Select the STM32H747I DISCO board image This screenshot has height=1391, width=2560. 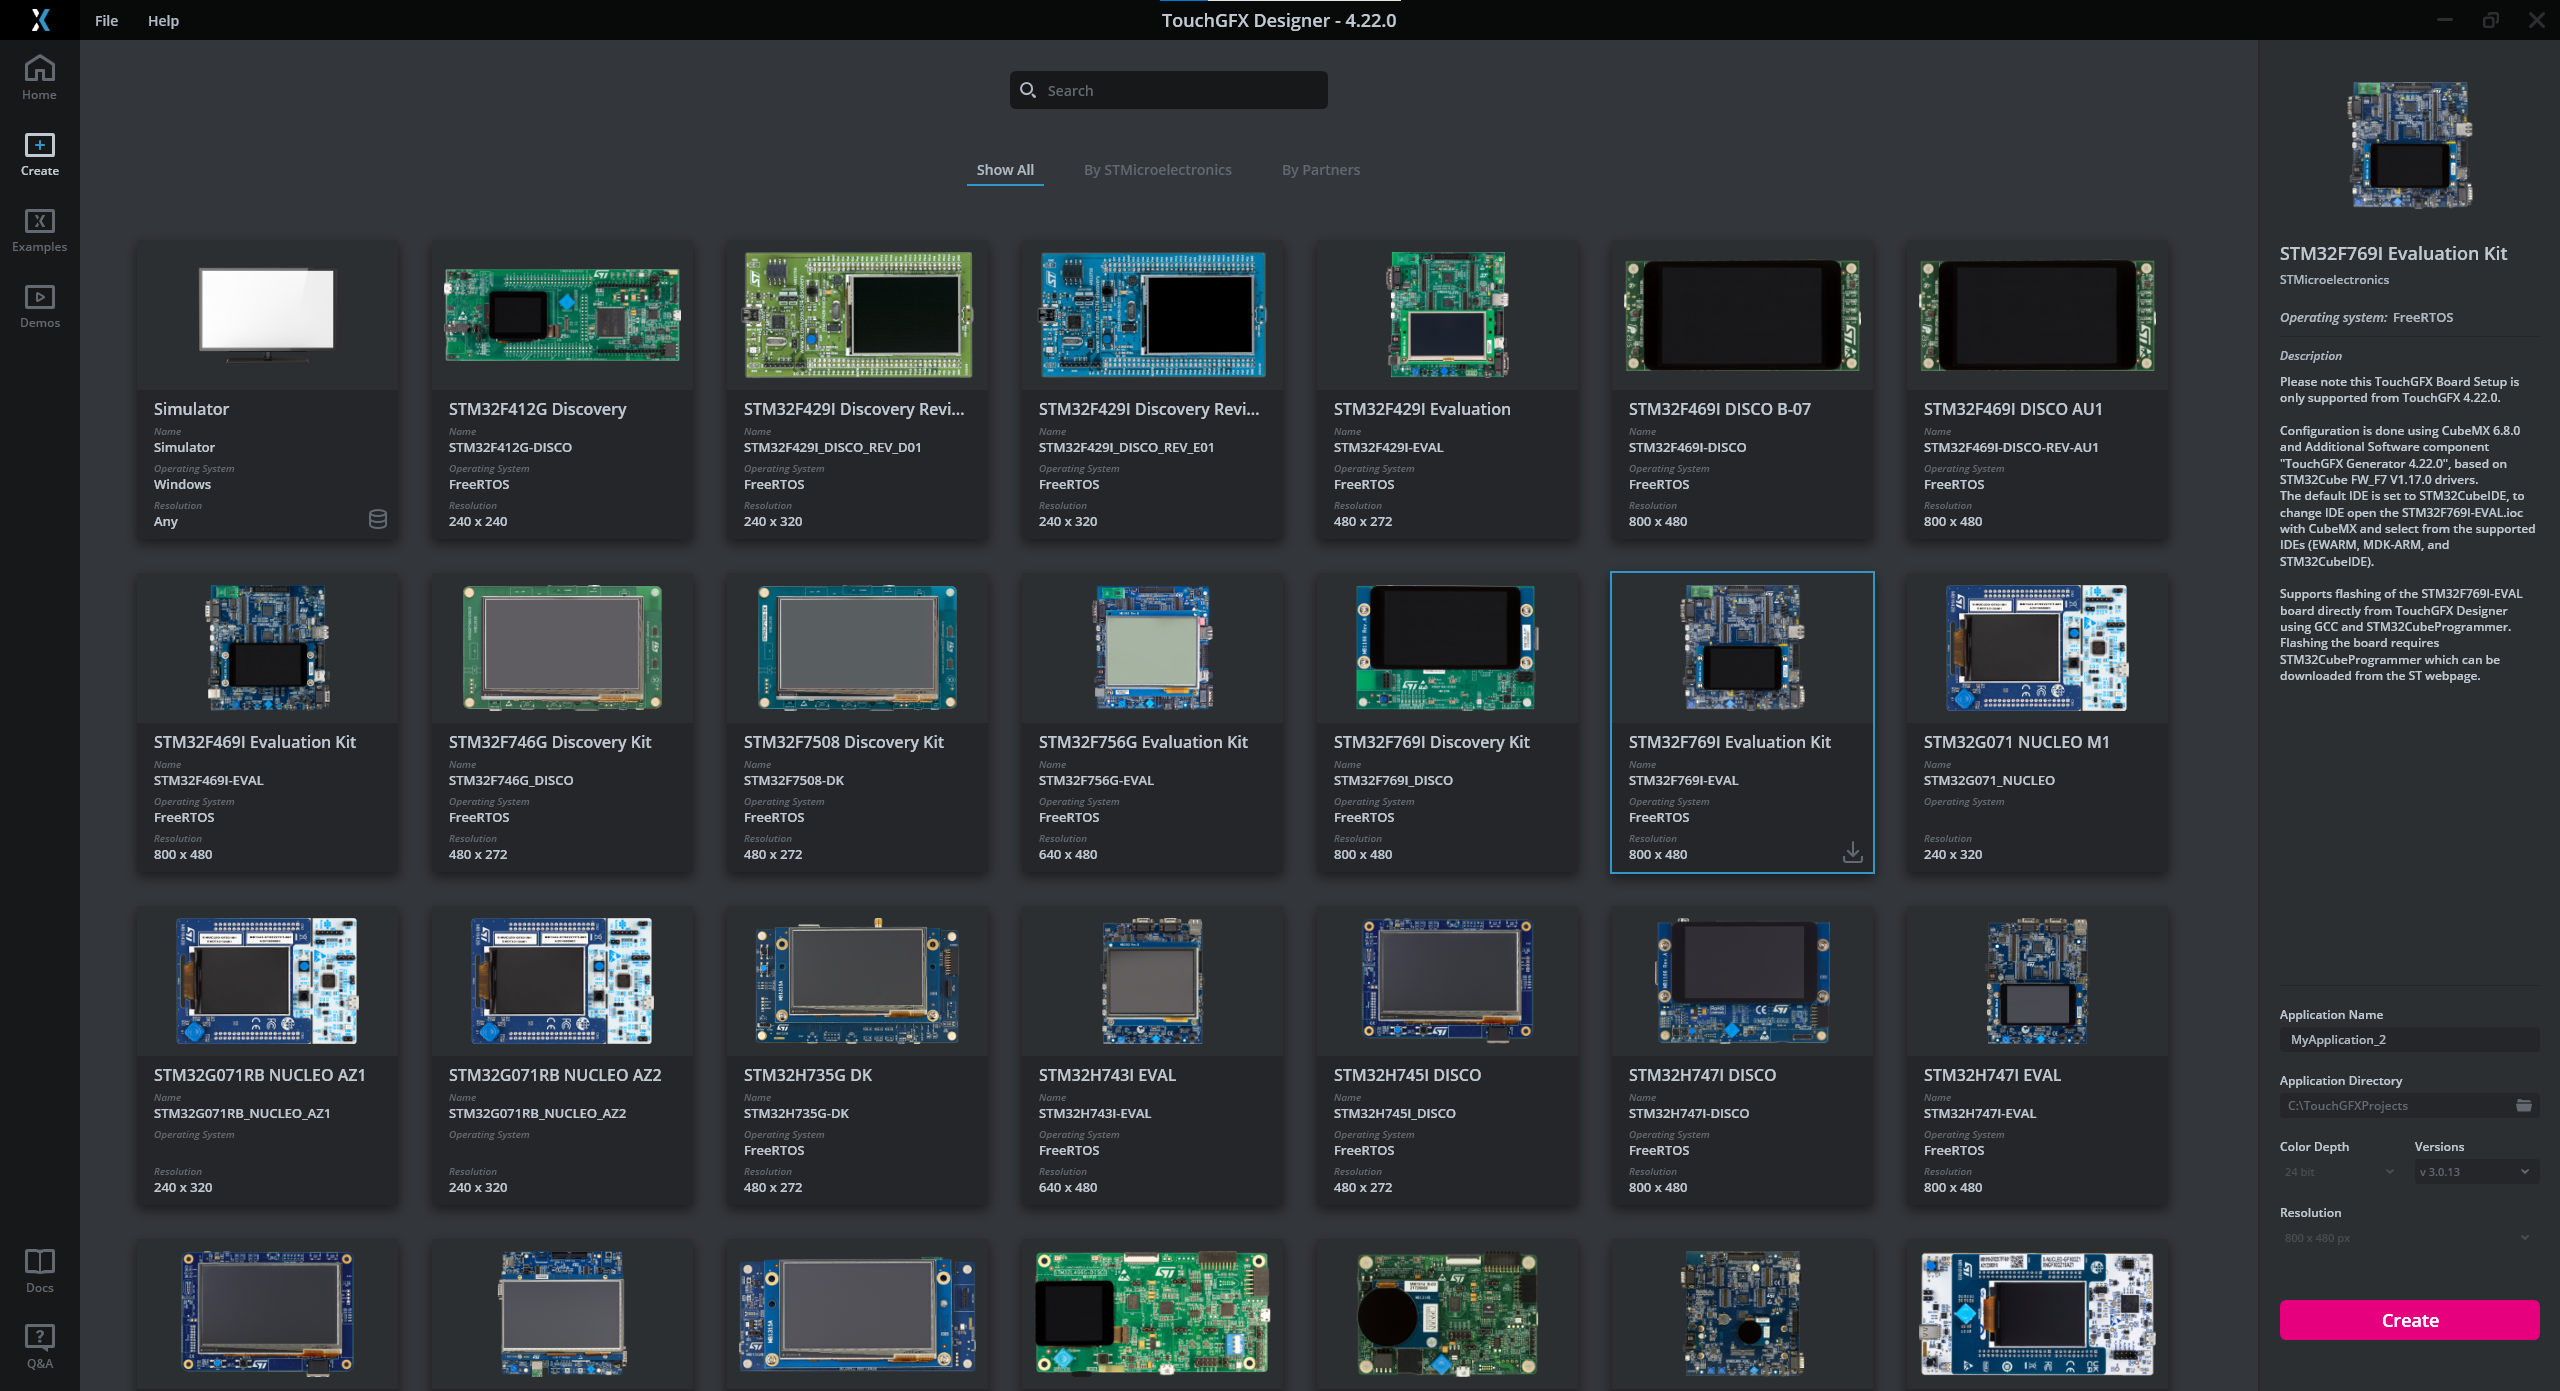(x=1743, y=981)
